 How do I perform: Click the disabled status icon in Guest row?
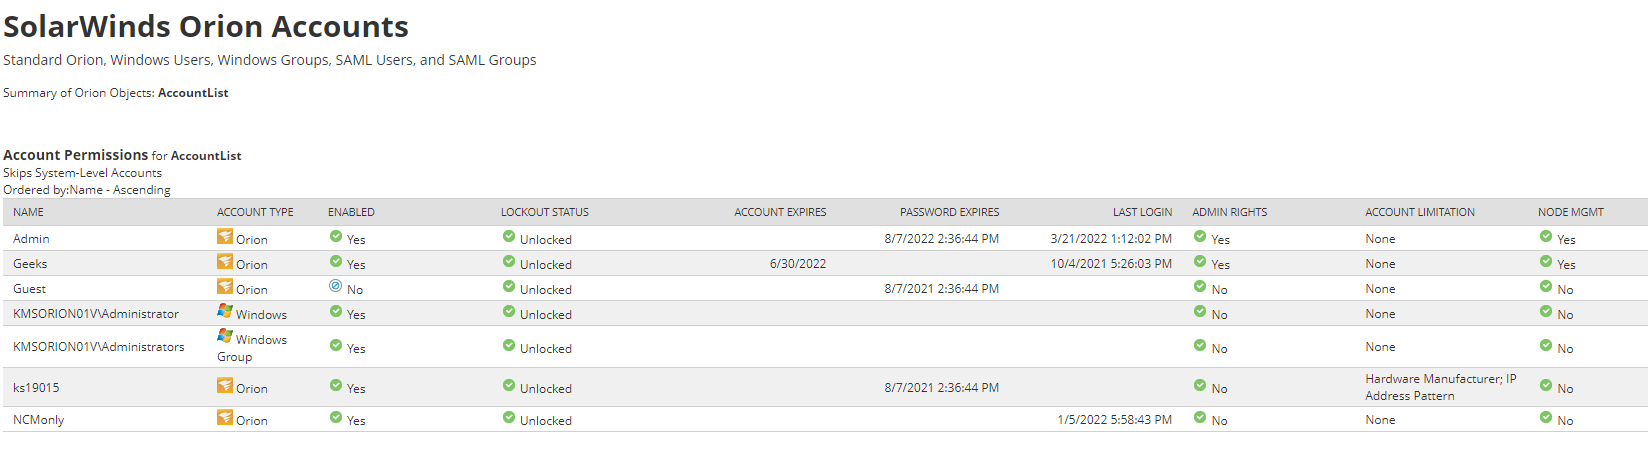pos(336,287)
